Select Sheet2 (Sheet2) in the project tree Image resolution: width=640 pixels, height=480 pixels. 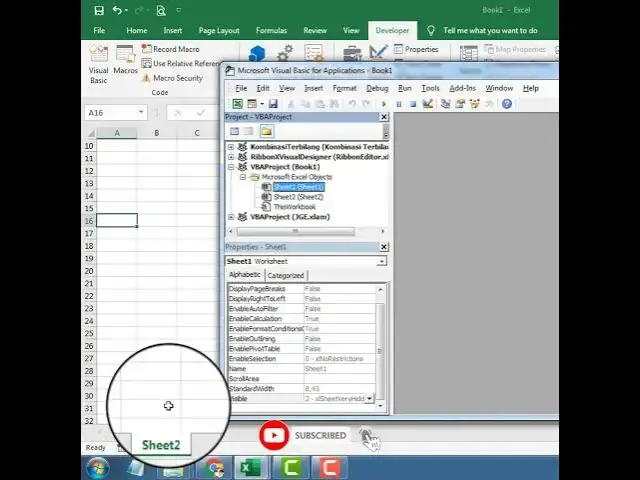(298, 197)
